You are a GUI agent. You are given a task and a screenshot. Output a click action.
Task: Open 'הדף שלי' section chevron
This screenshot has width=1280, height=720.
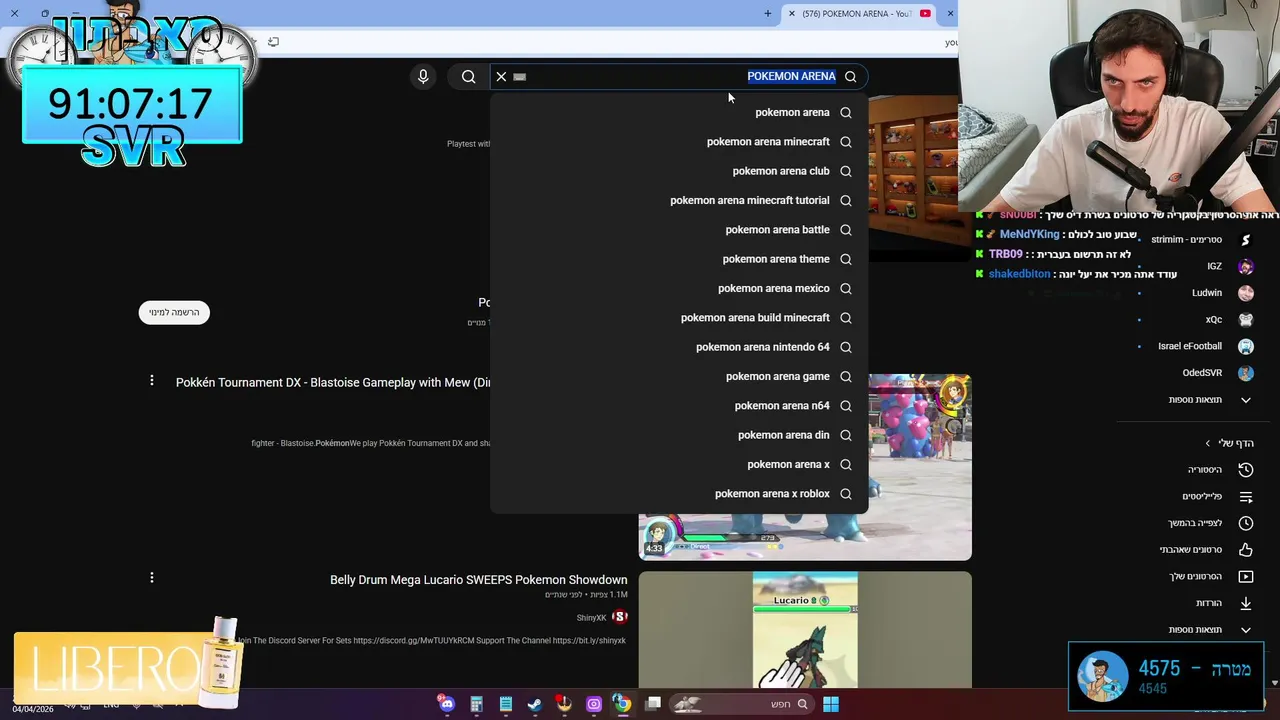point(1207,443)
